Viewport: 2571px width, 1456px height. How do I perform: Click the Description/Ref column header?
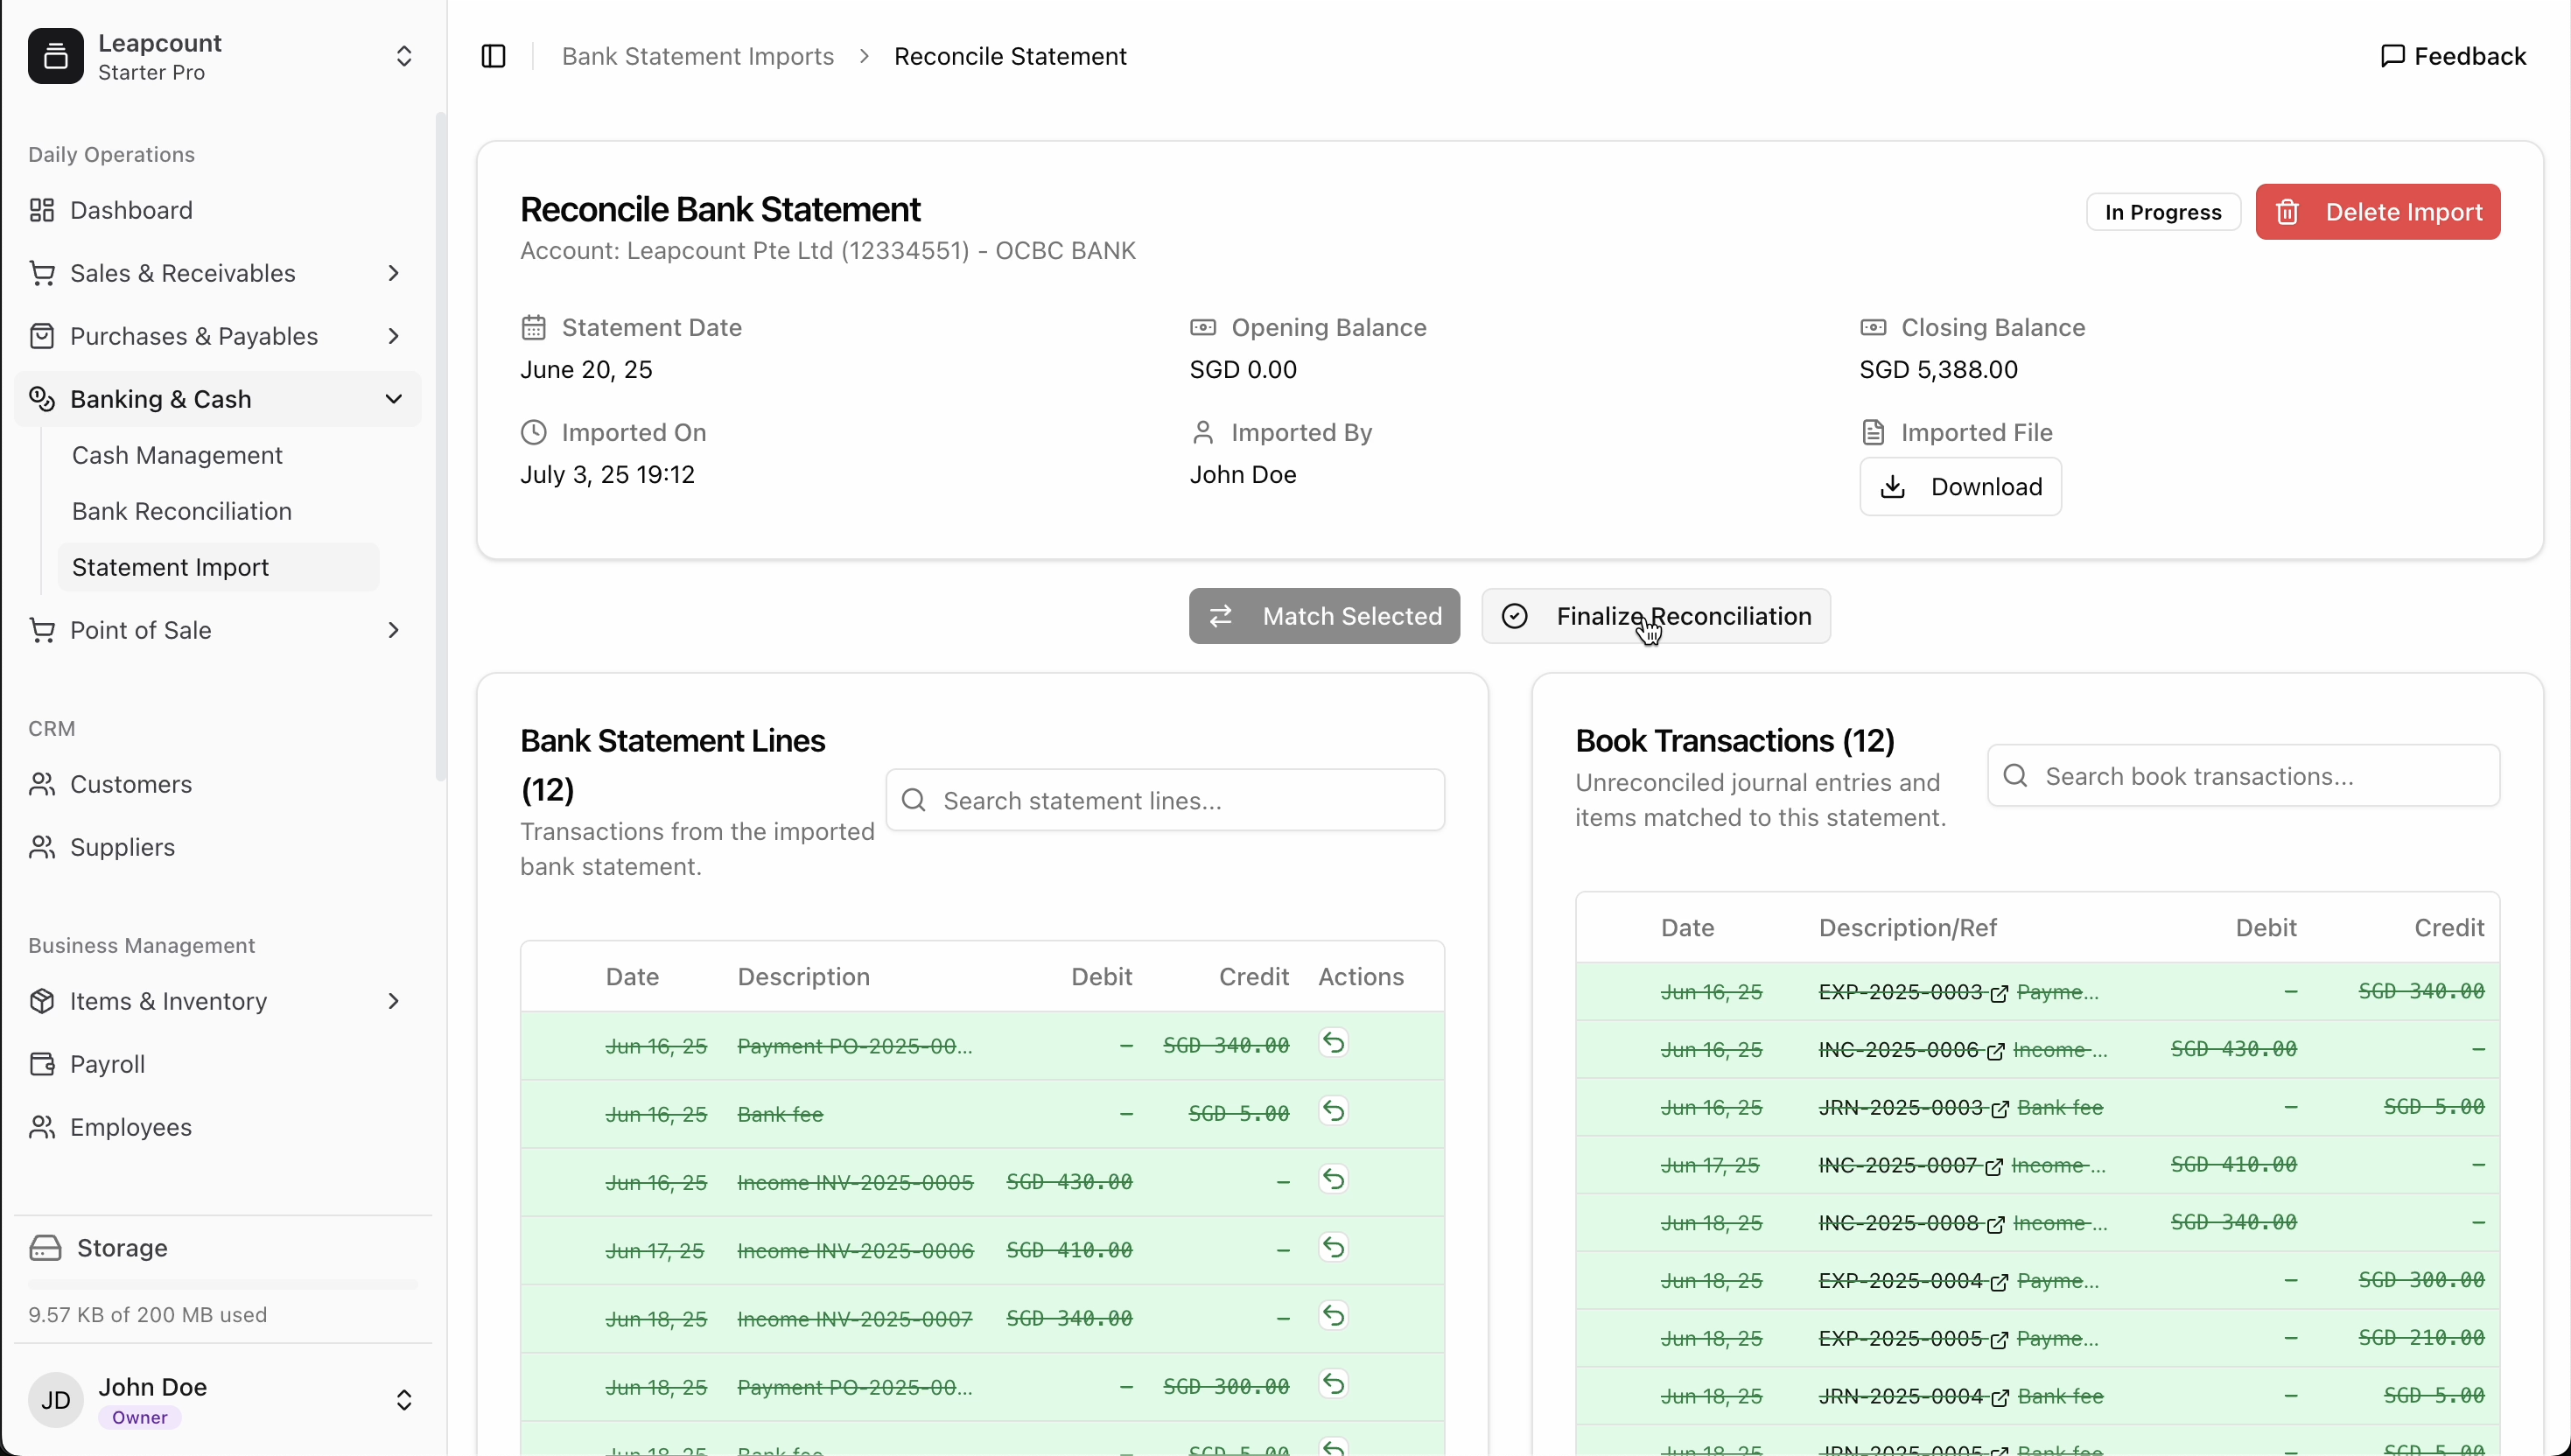(1908, 927)
